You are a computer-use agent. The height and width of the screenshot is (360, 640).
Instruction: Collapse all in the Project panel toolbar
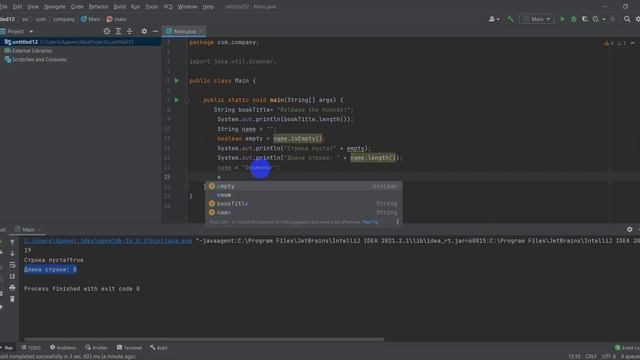coord(129,31)
